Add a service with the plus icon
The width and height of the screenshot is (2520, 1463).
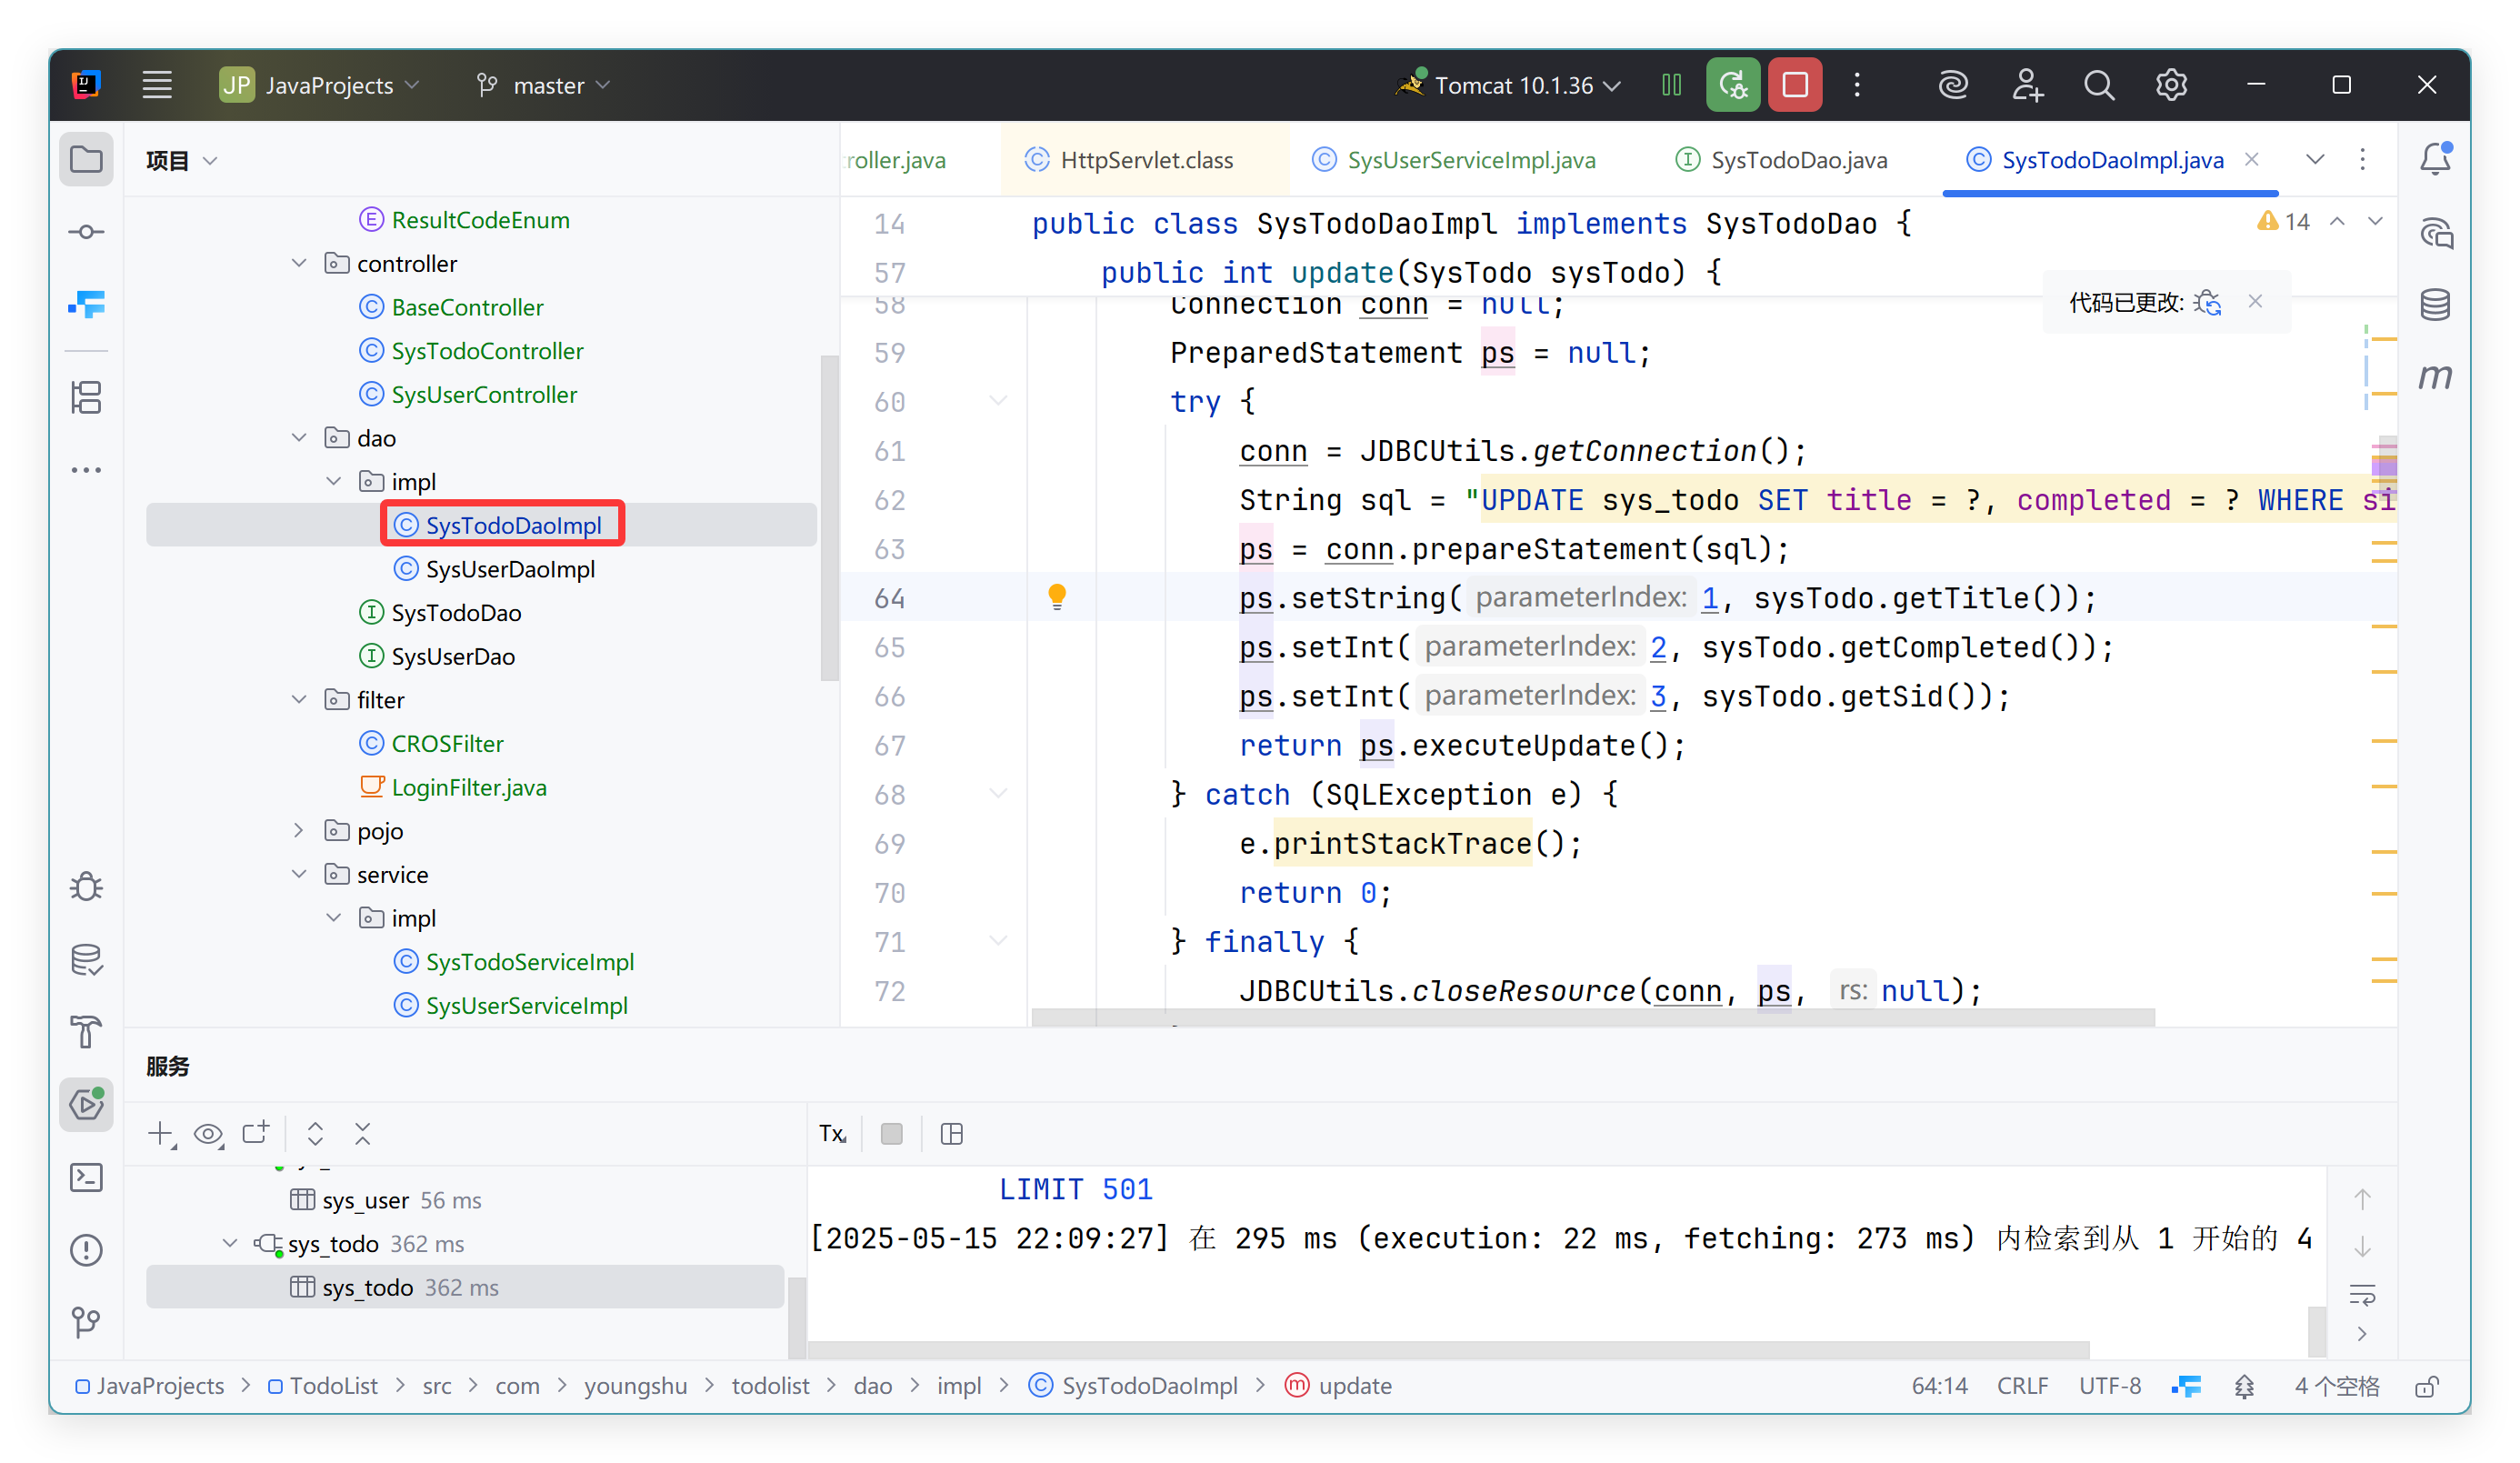click(x=161, y=1134)
